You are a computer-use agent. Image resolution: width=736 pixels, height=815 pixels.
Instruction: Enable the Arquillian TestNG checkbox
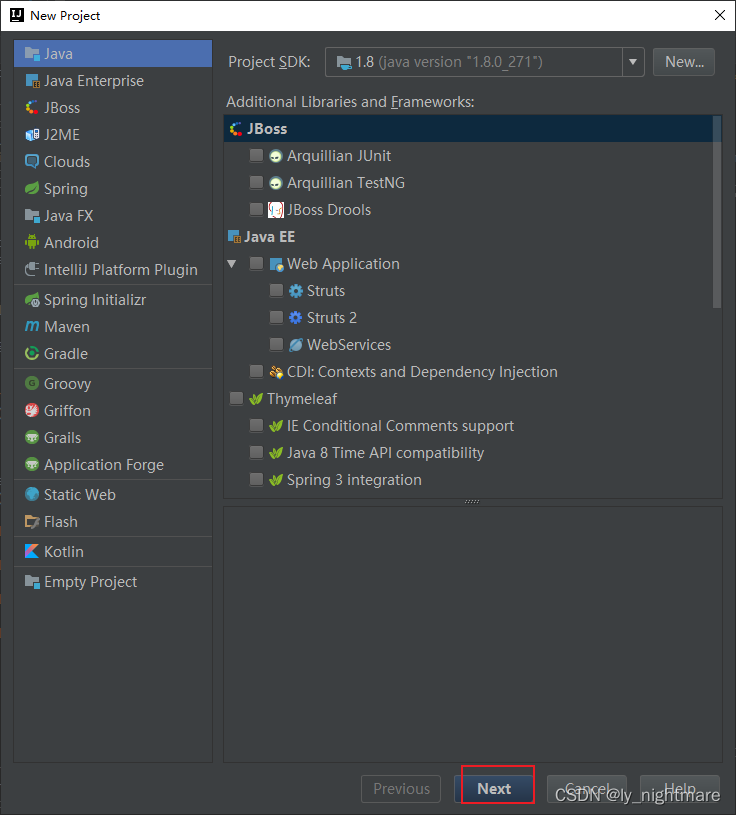[x=256, y=182]
